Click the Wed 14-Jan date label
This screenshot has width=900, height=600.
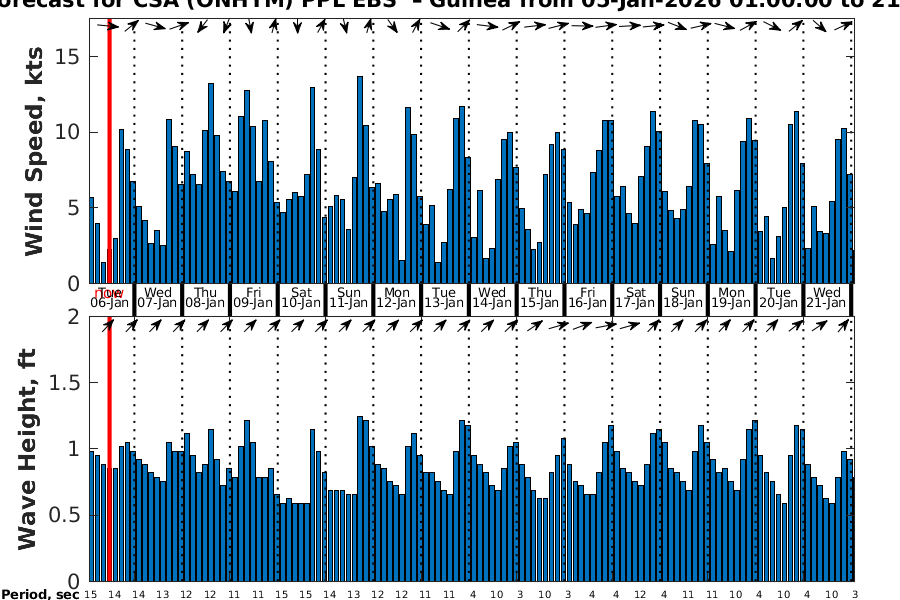point(492,298)
